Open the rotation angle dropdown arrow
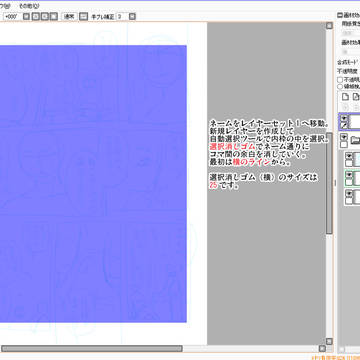The width and height of the screenshot is (360, 360). [27, 16]
